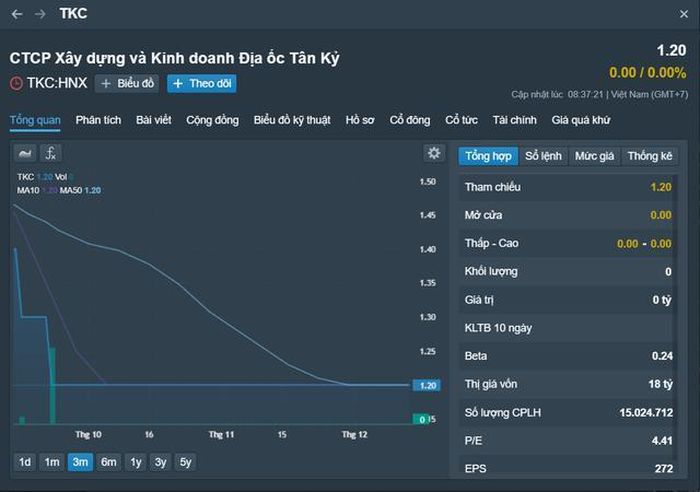The height and width of the screenshot is (492, 700).
Task: Select the 6m time range
Action: coord(108,462)
